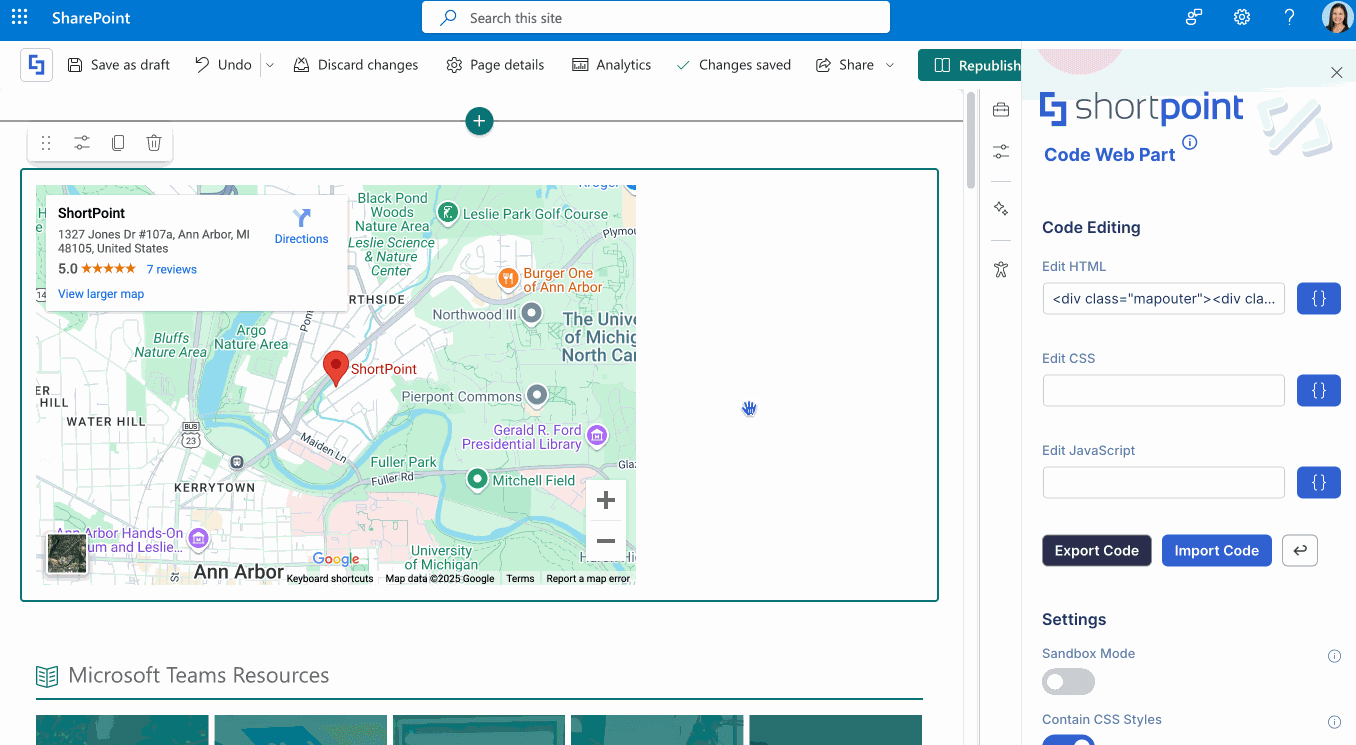Open the SharePoint app launcher grid
The image size is (1356, 745).
click(19, 18)
